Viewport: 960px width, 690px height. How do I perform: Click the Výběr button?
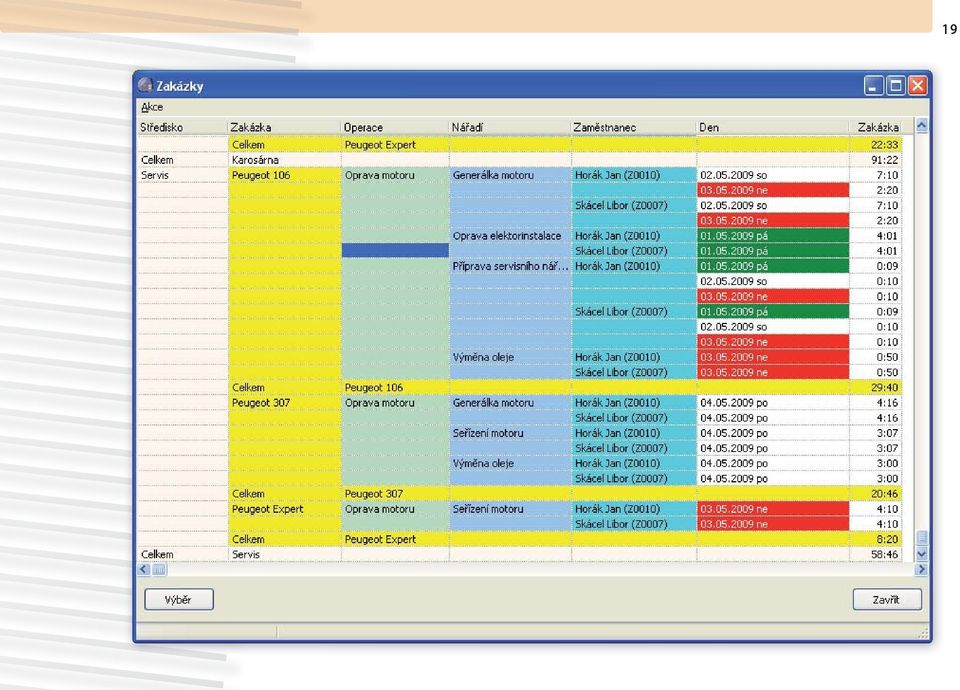coord(179,599)
